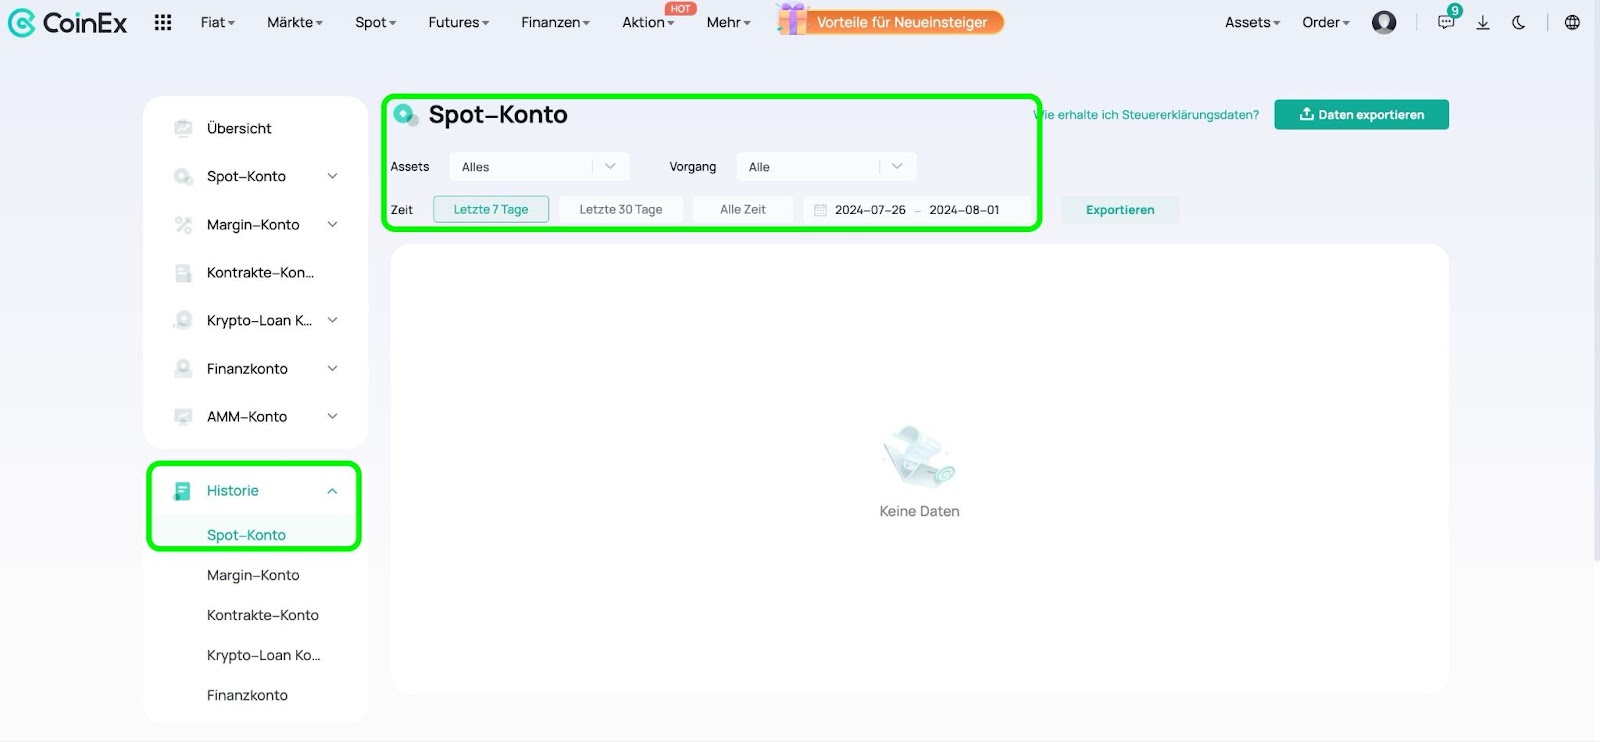Click the gift box promo icon
The image size is (1600, 742).
point(792,19)
